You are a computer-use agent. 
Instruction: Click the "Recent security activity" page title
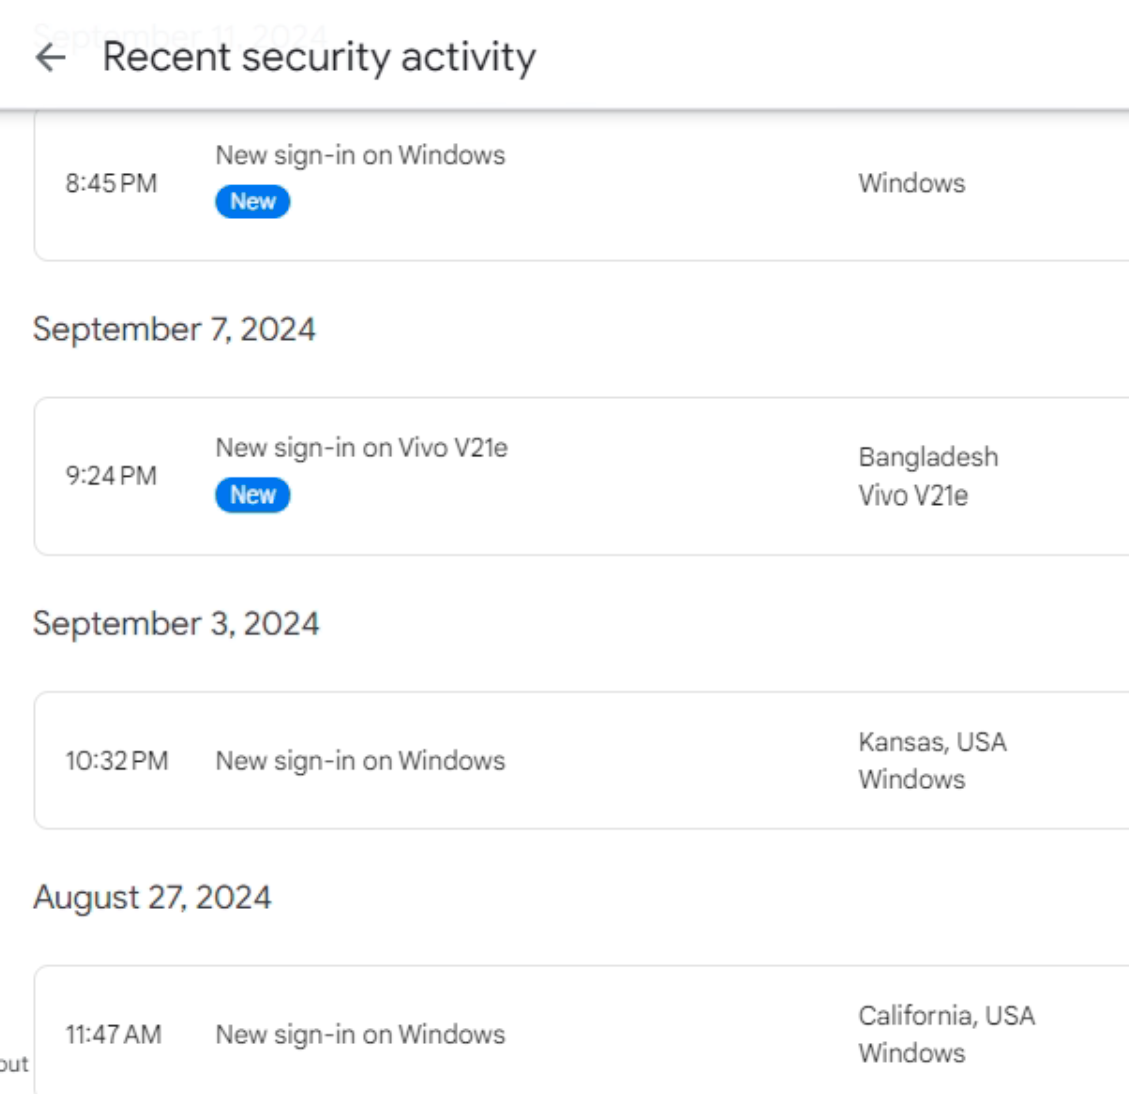click(x=319, y=57)
